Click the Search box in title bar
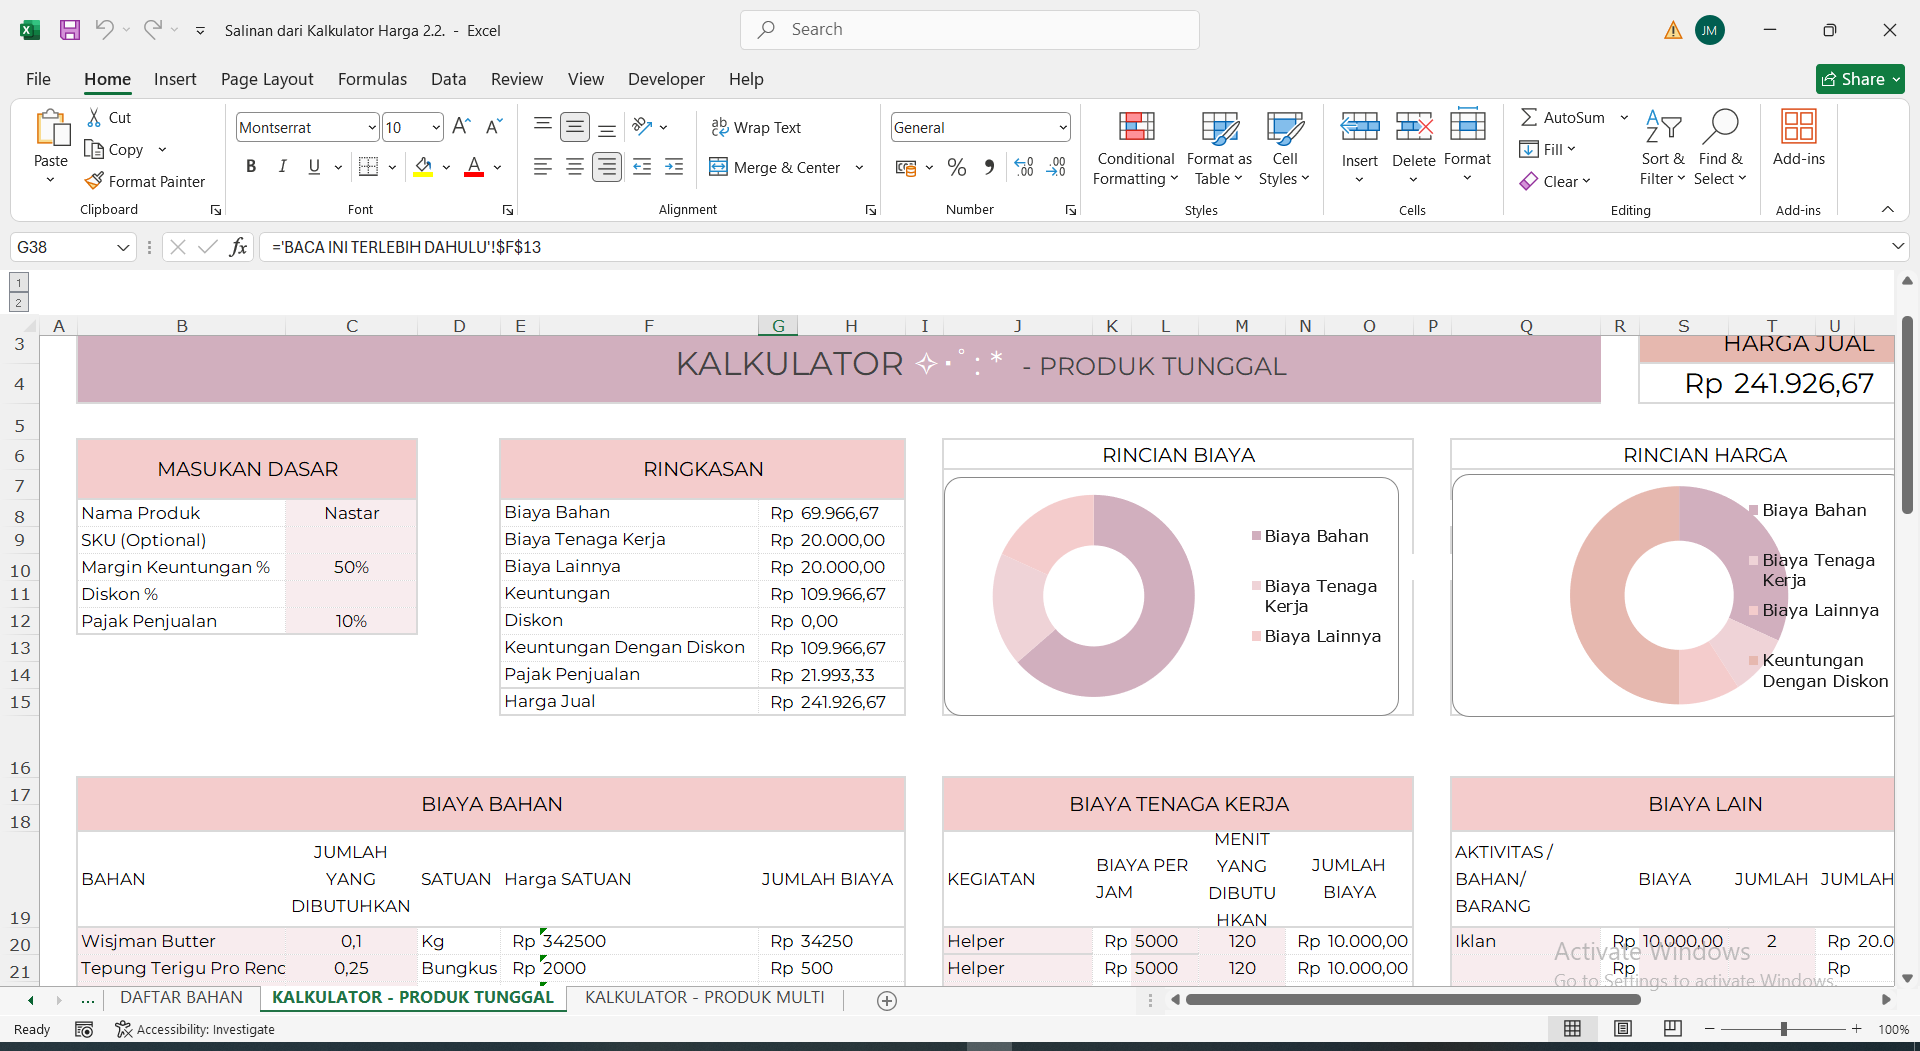Viewport: 1920px width, 1051px height. click(969, 30)
